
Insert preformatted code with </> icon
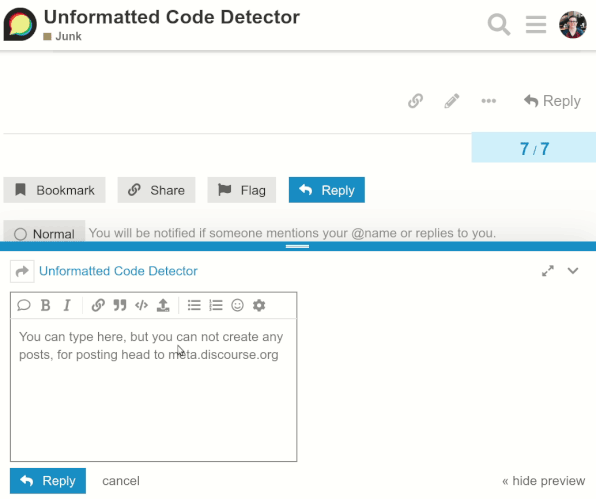141,305
